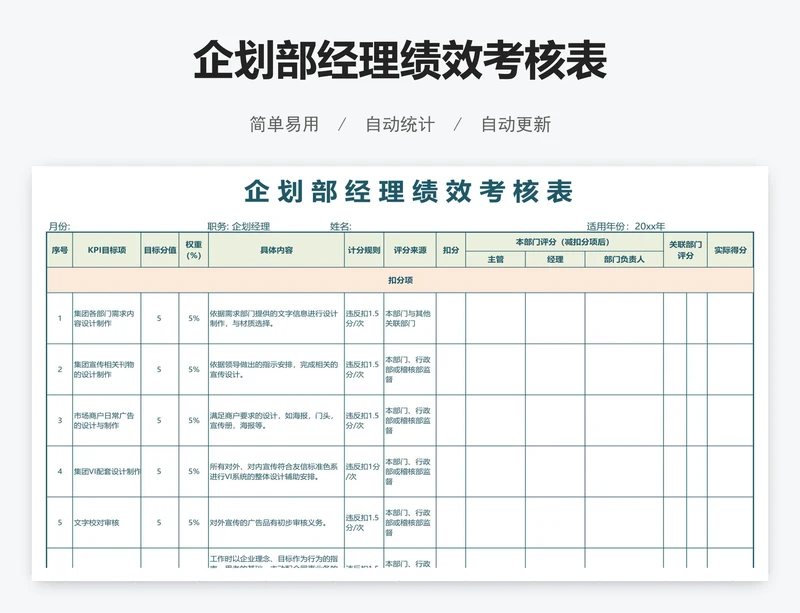This screenshot has height=613, width=800.
Task: Click the 简单易用 subtitle text
Action: click(x=284, y=124)
